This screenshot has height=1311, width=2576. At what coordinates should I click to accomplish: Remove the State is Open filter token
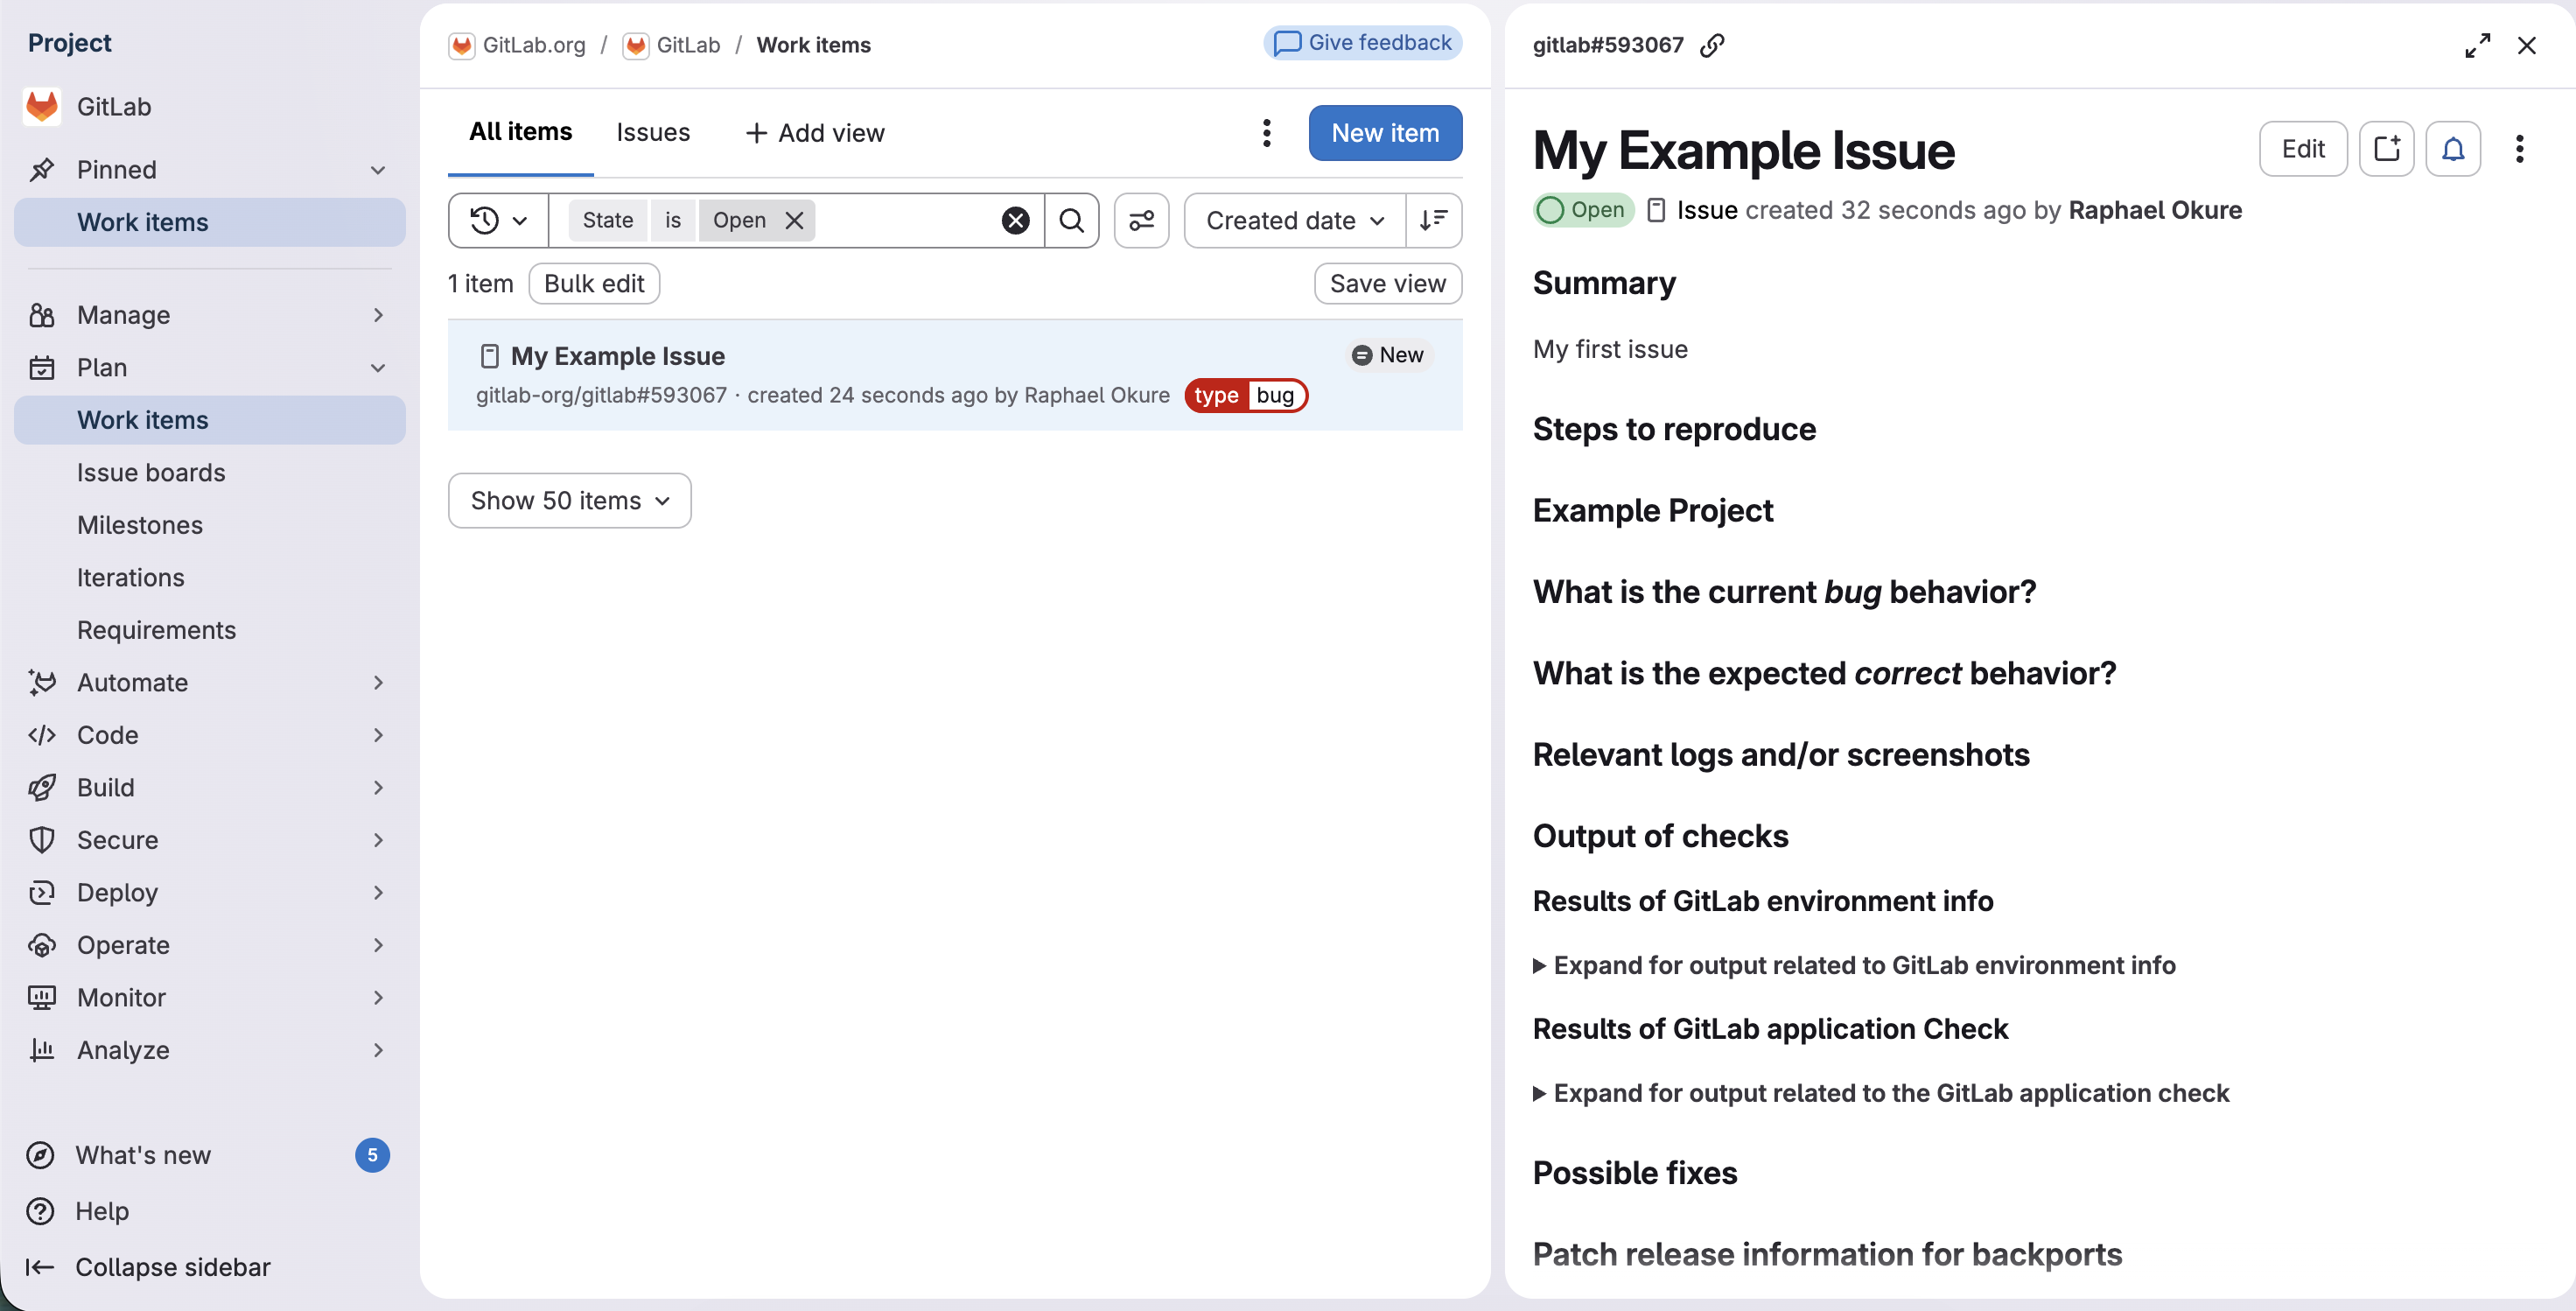click(795, 220)
